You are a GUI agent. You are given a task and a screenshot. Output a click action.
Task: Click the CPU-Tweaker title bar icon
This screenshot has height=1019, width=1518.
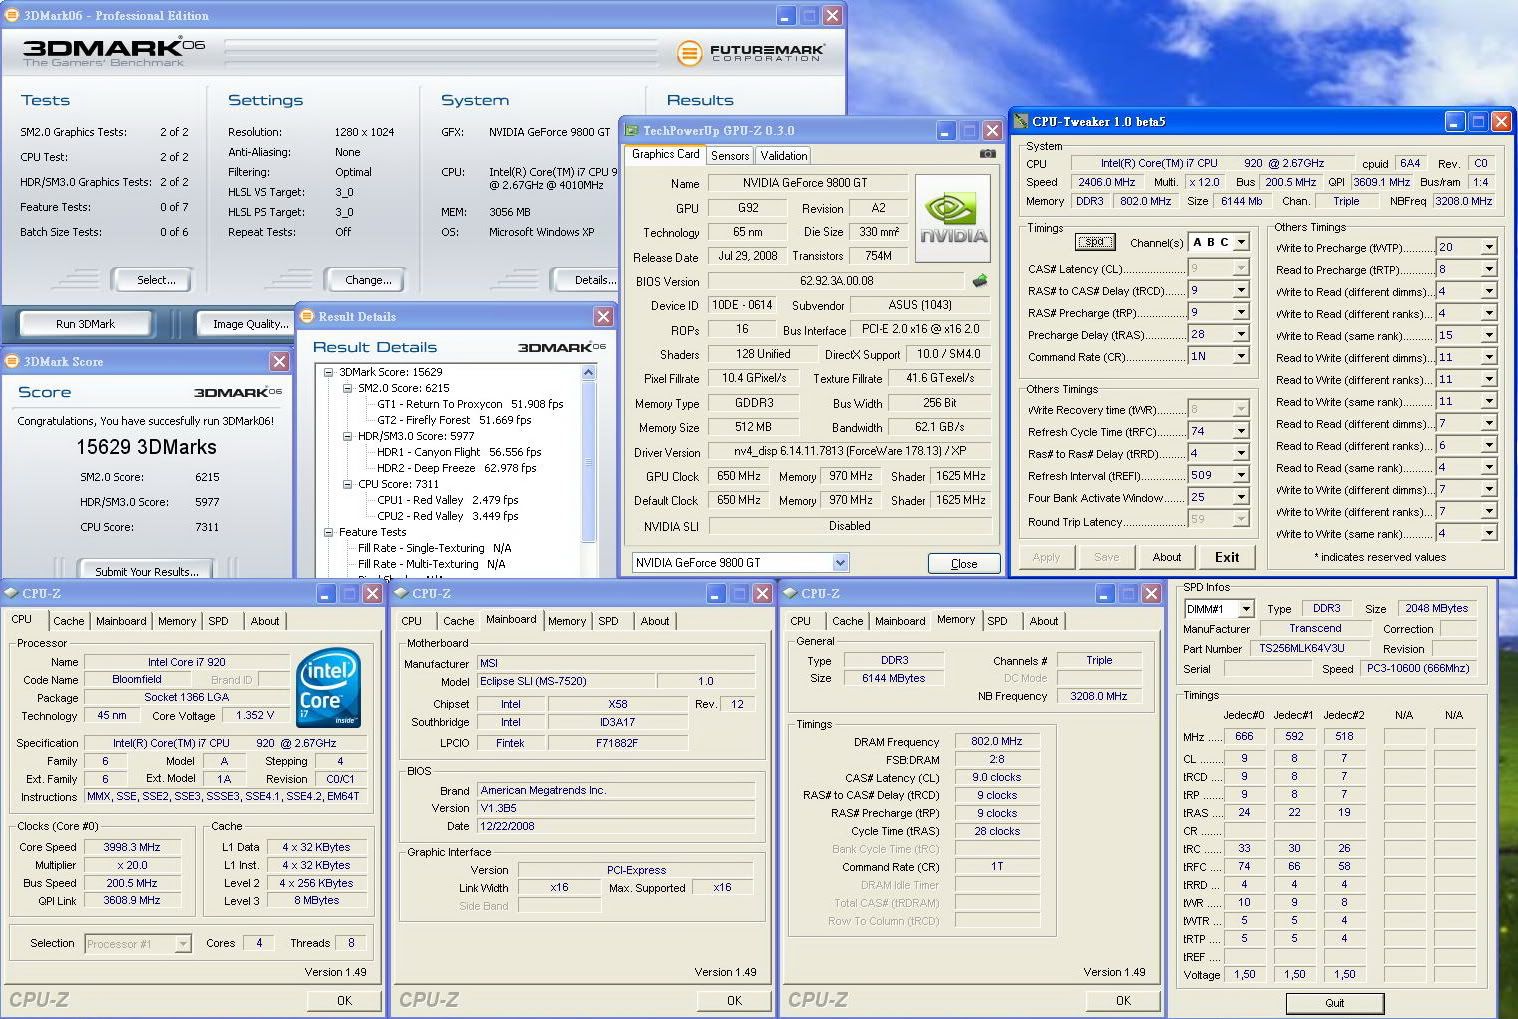(x=1021, y=121)
